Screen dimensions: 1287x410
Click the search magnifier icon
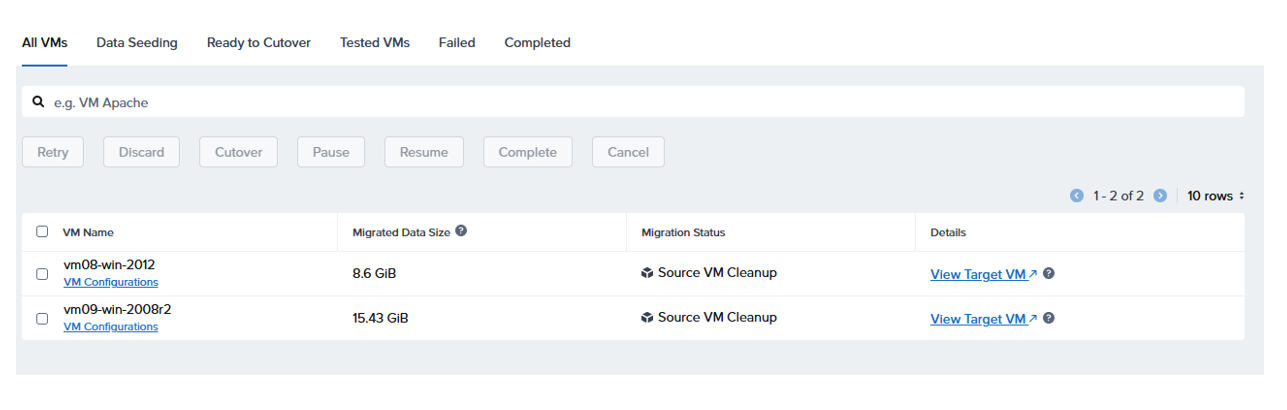[x=38, y=102]
